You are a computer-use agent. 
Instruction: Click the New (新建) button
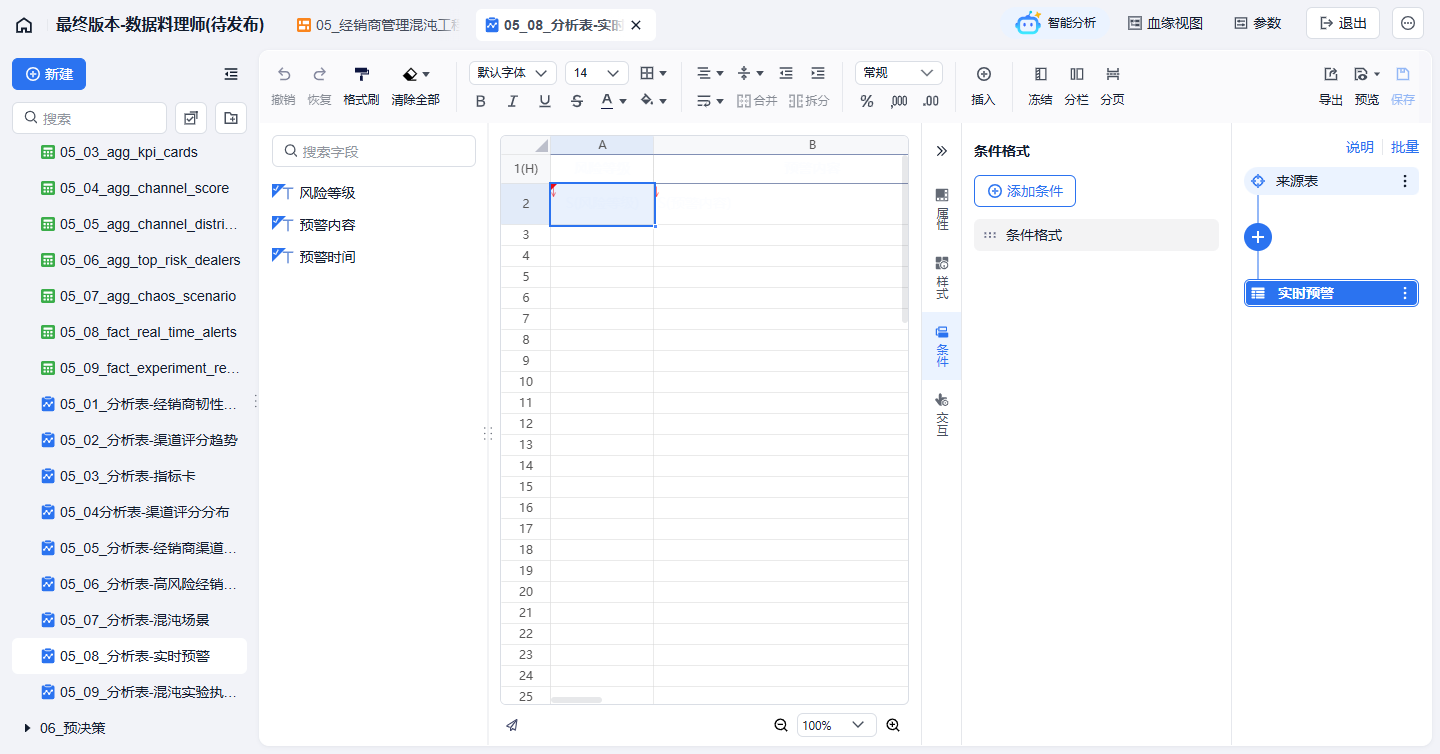[49, 74]
